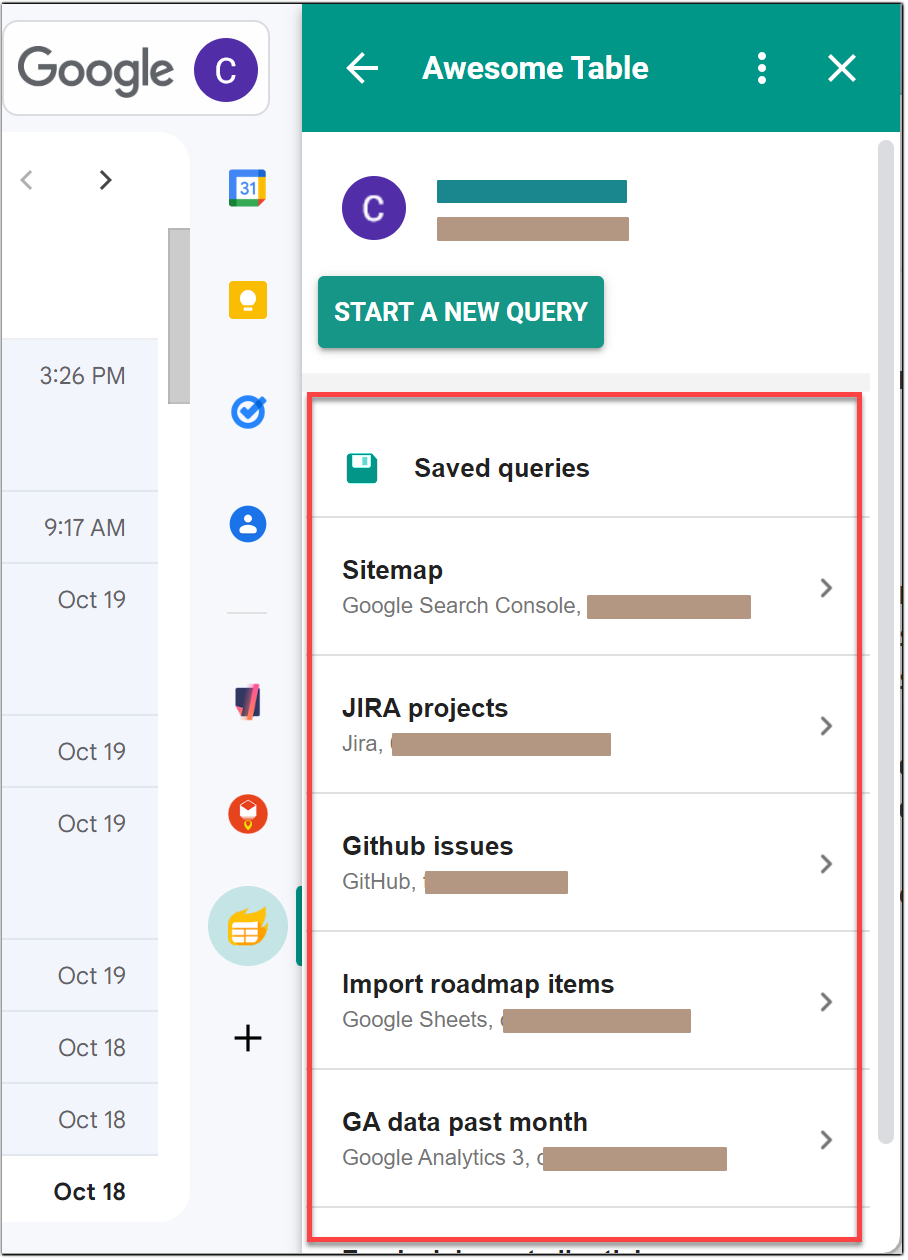Open the three-dot more options menu

pos(762,68)
